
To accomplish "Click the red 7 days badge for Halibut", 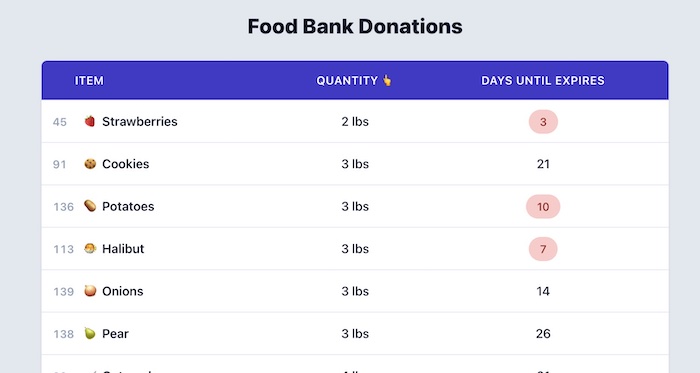I will click(x=543, y=249).
